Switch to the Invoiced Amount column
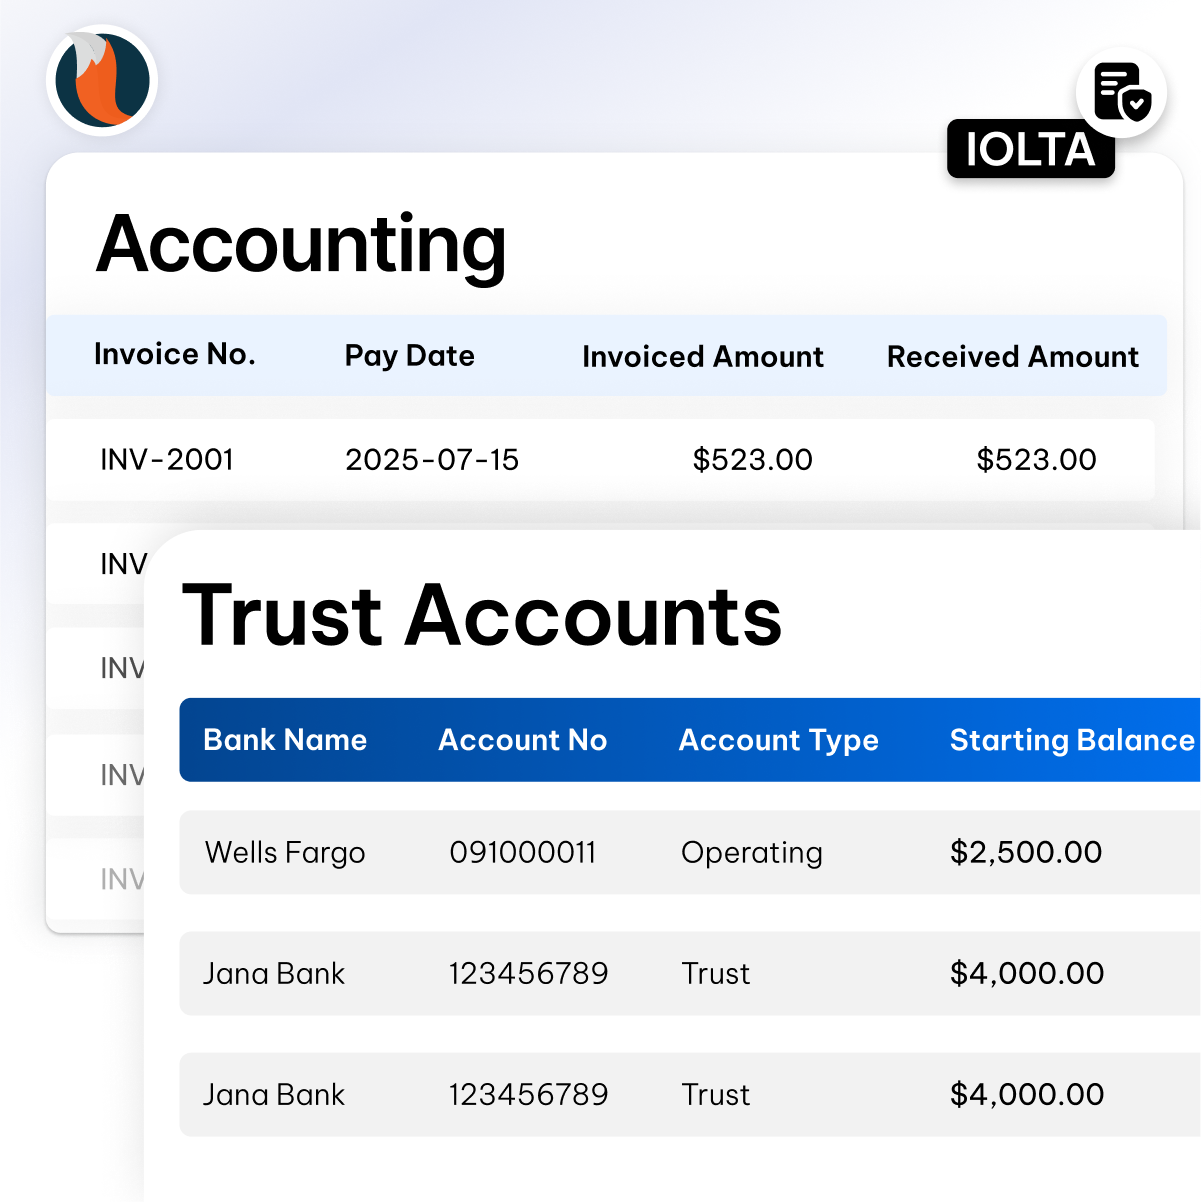The width and height of the screenshot is (1201, 1202). point(703,356)
